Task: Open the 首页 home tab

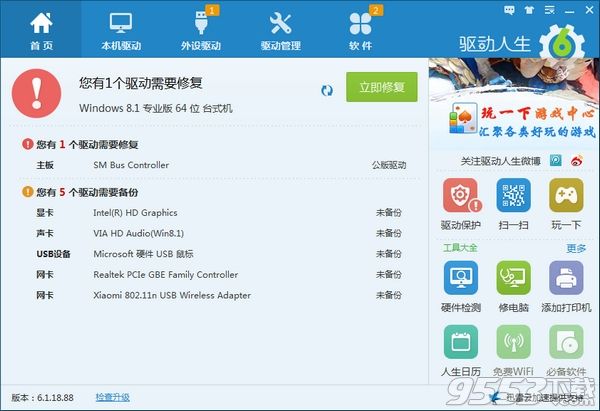Action: coord(41,29)
